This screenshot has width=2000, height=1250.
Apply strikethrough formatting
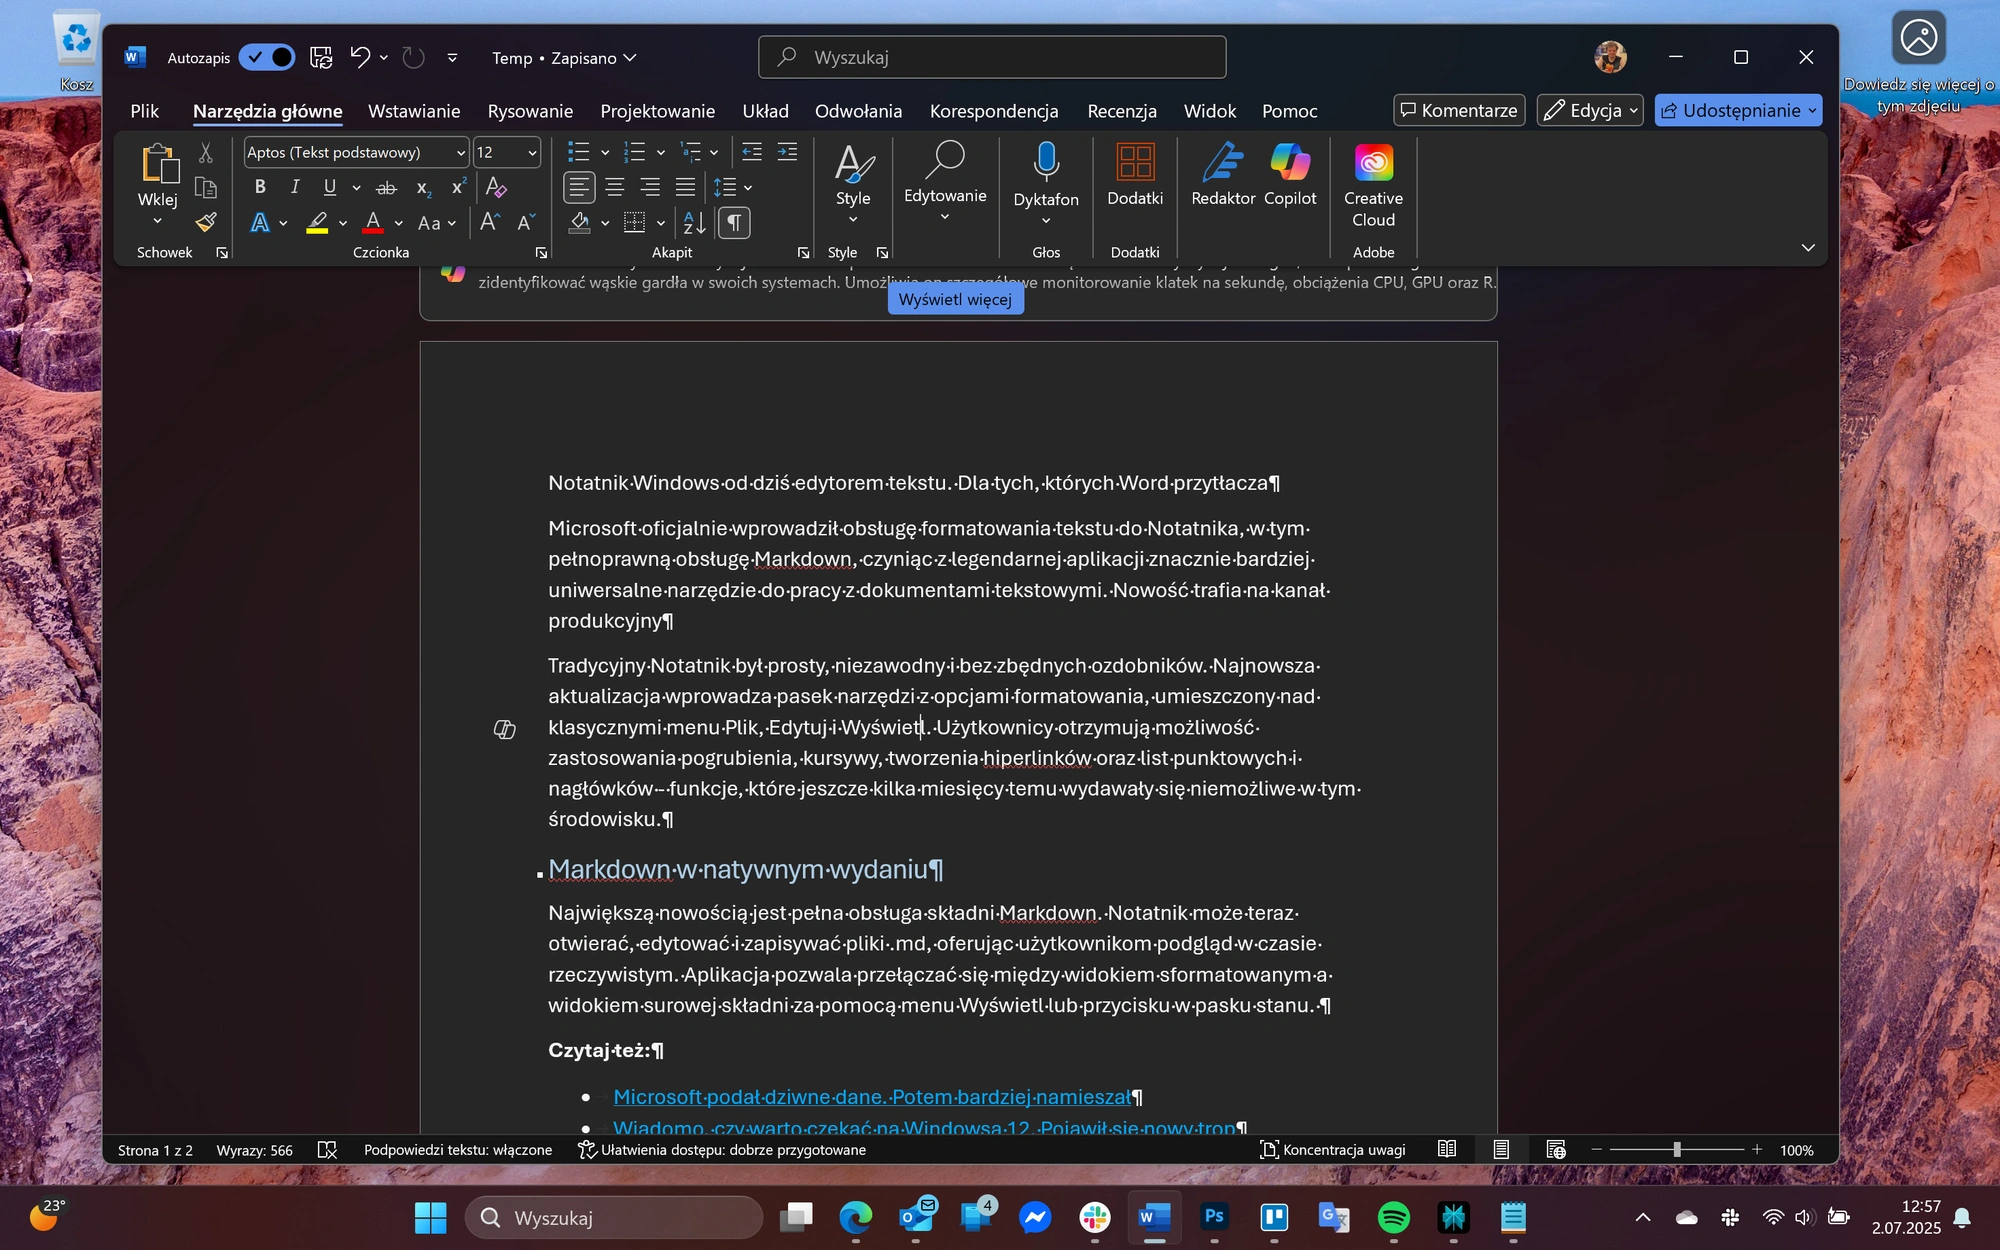tap(386, 188)
